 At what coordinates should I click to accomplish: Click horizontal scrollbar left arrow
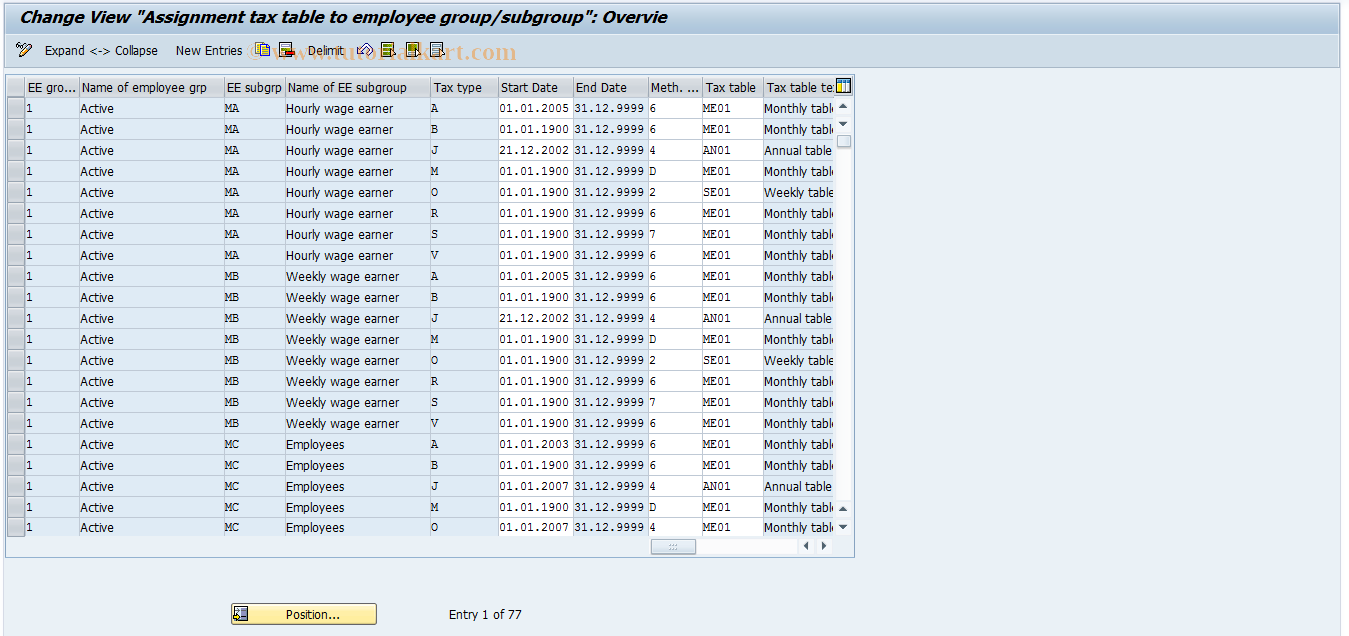(806, 546)
